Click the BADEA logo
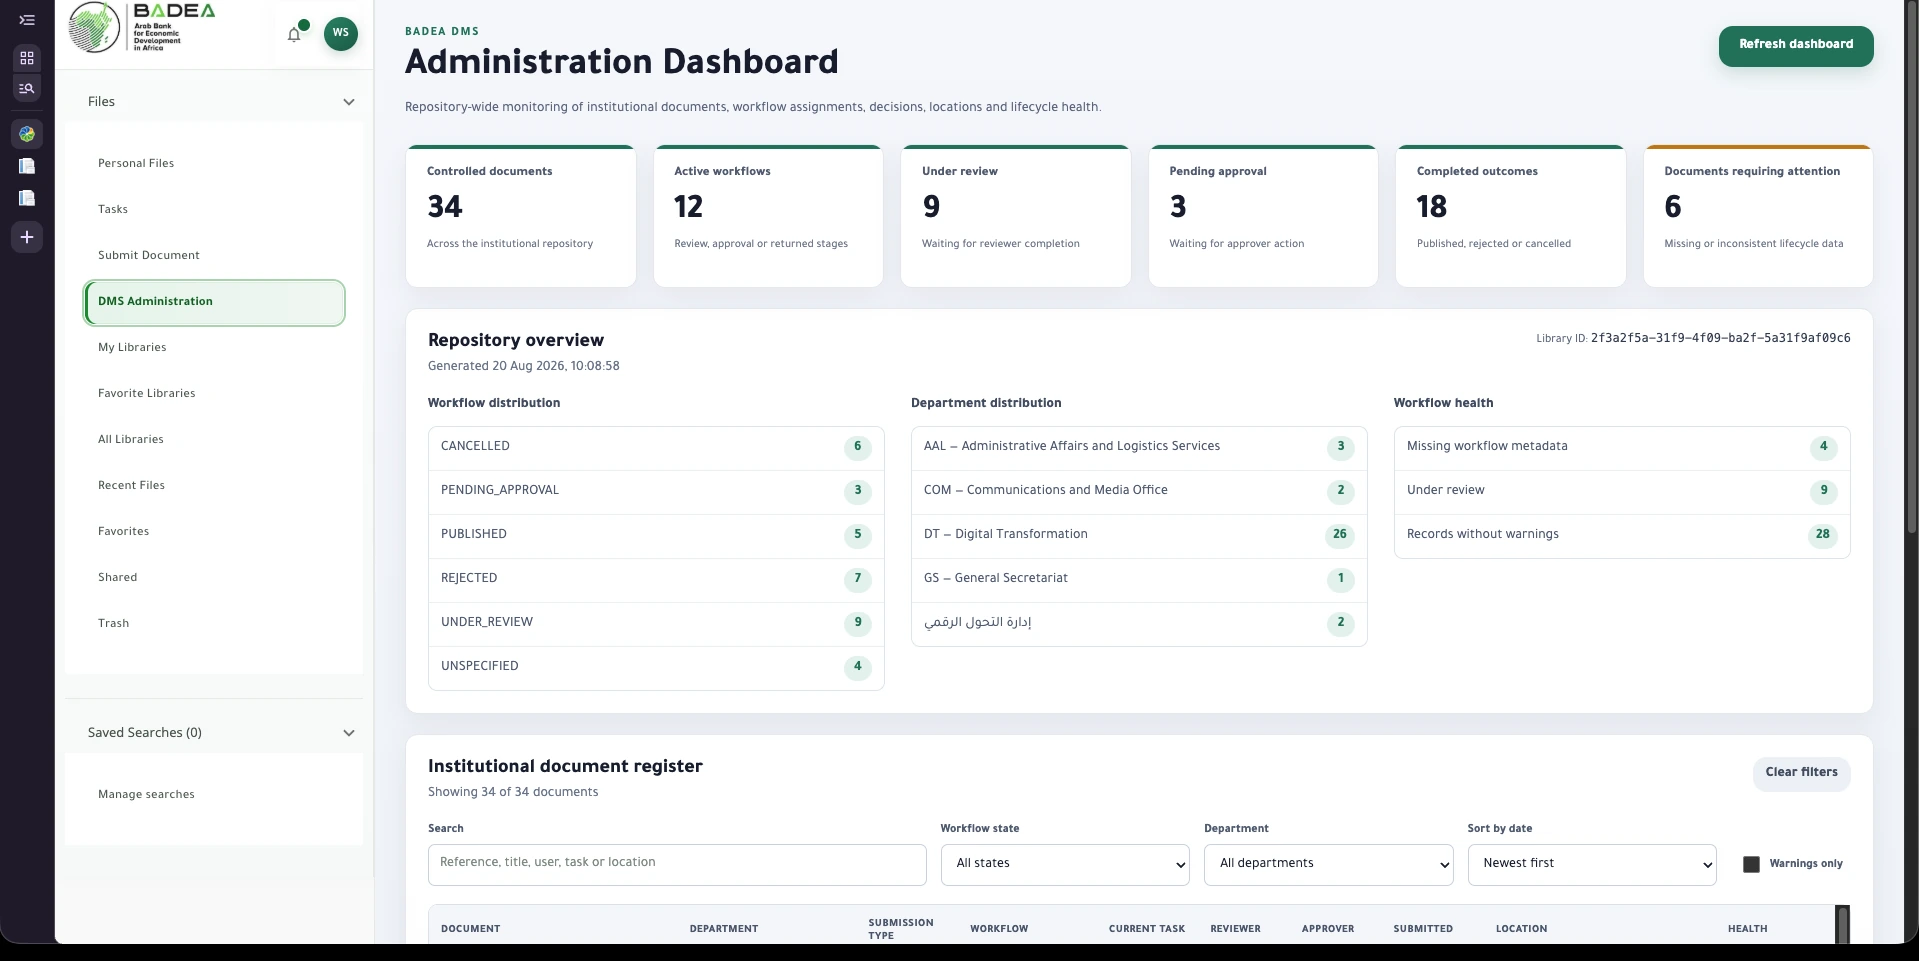This screenshot has width=1919, height=961. (142, 28)
